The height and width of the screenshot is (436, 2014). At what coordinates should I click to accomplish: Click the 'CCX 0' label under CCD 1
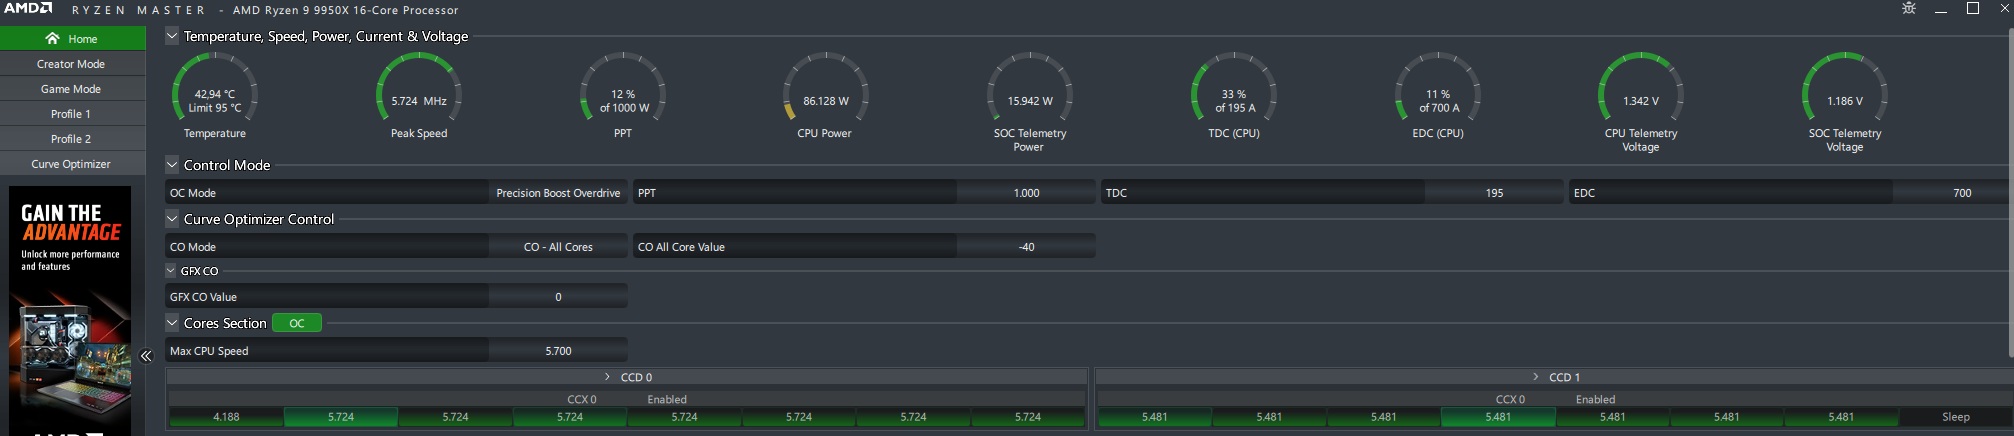coord(1510,399)
